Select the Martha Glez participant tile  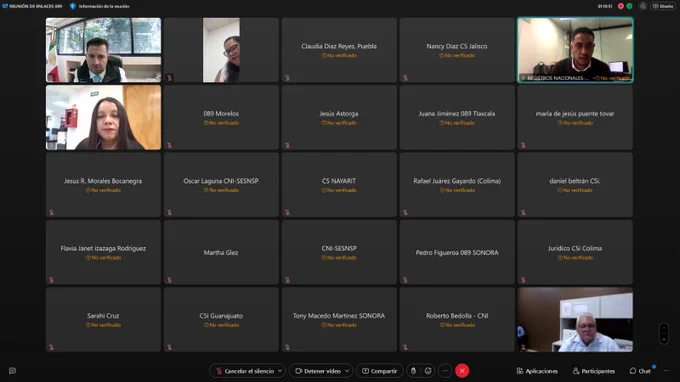221,252
